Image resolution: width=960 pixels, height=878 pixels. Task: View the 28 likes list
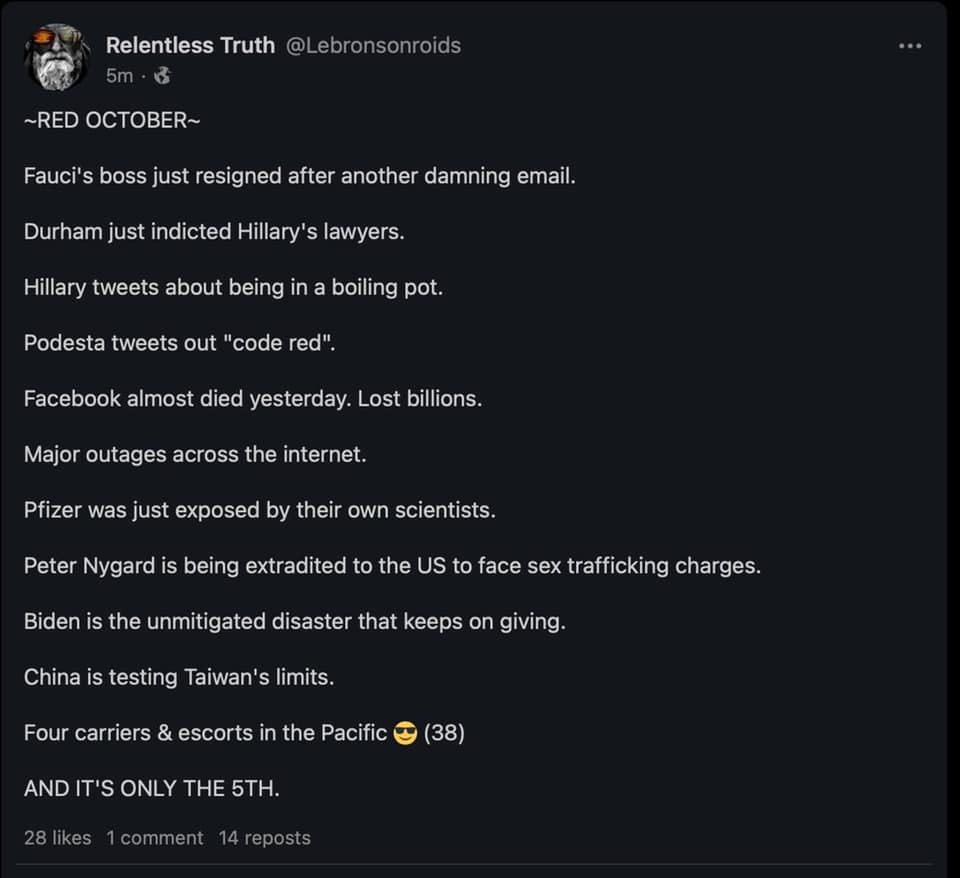tap(57, 838)
